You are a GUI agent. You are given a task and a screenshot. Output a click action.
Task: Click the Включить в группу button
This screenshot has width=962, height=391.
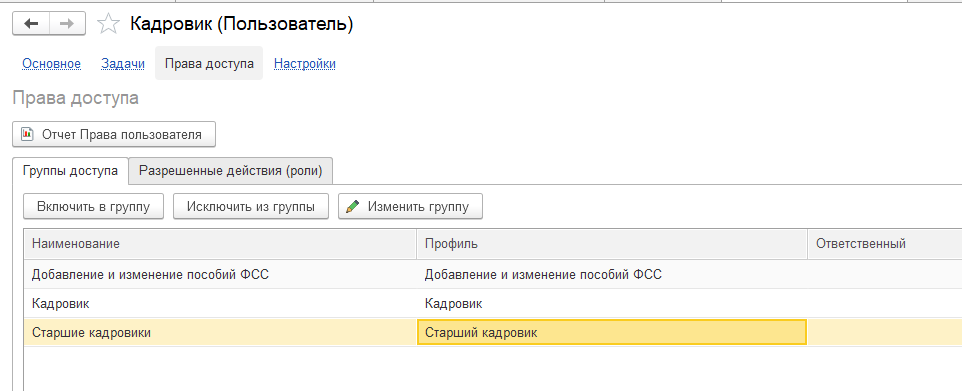coord(93,207)
